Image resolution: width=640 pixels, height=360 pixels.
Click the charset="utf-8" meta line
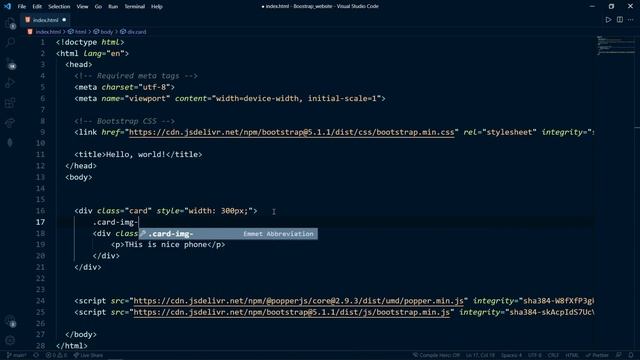tap(124, 87)
